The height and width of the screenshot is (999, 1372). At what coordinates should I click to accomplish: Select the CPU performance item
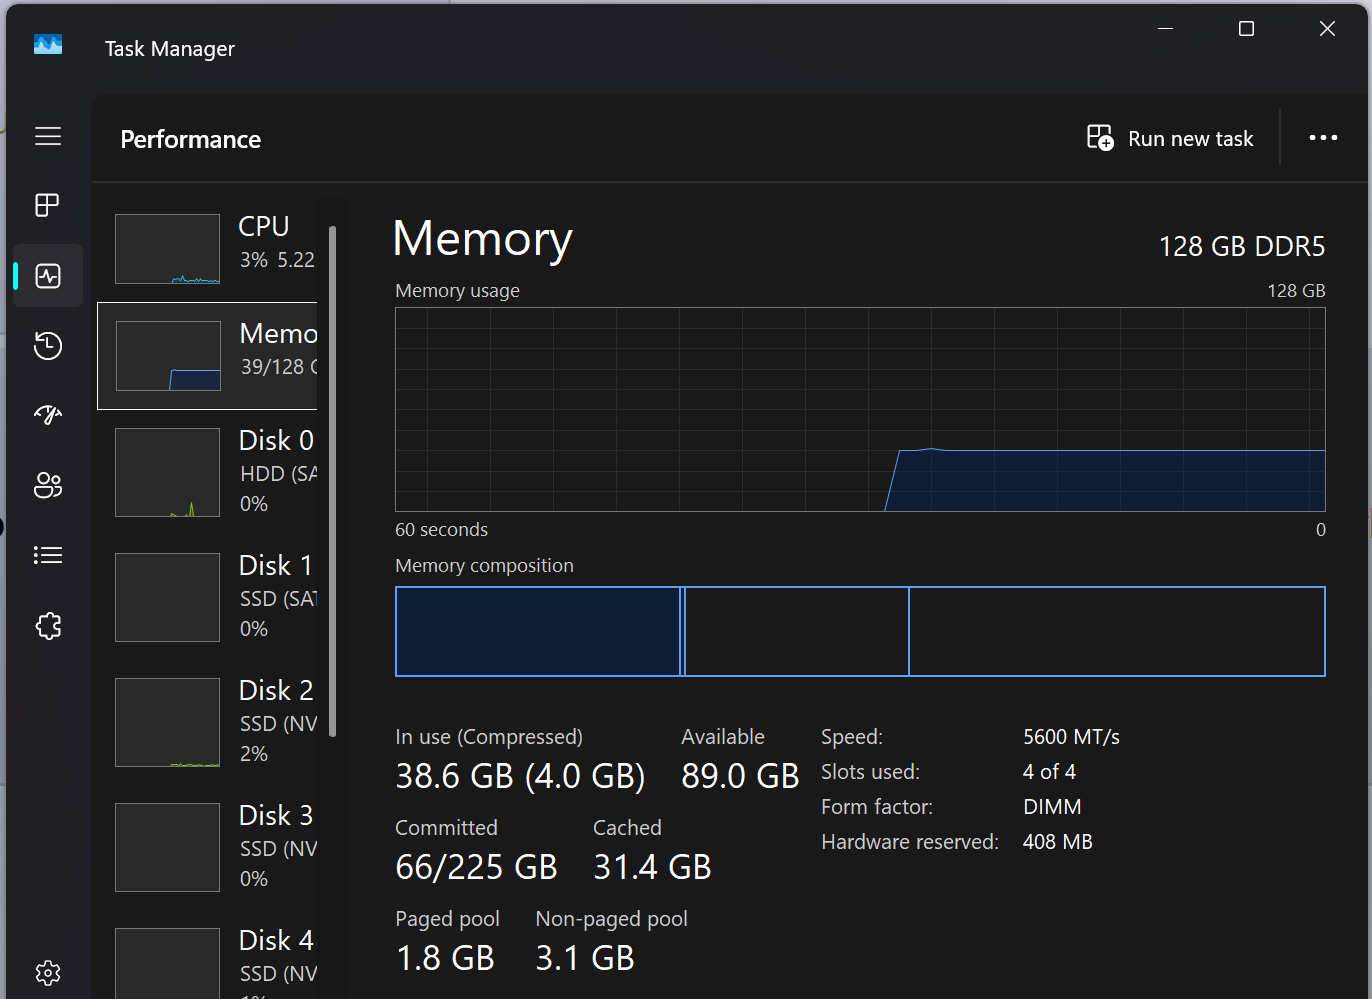(x=207, y=248)
